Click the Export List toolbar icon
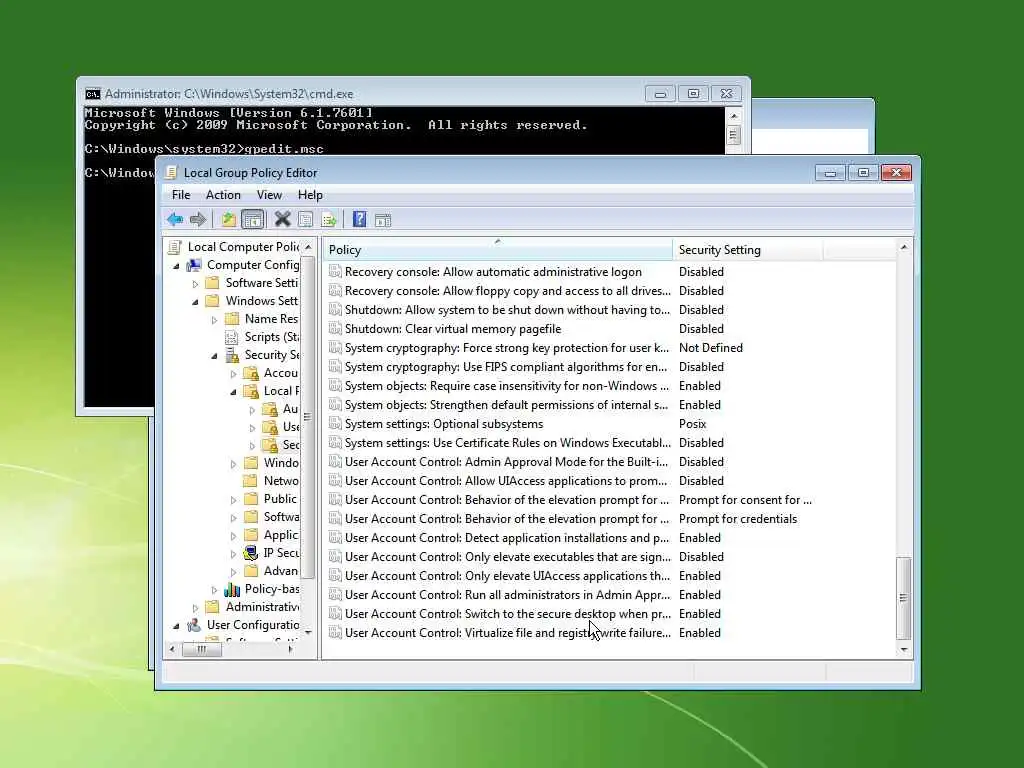The width and height of the screenshot is (1024, 768). [x=328, y=219]
